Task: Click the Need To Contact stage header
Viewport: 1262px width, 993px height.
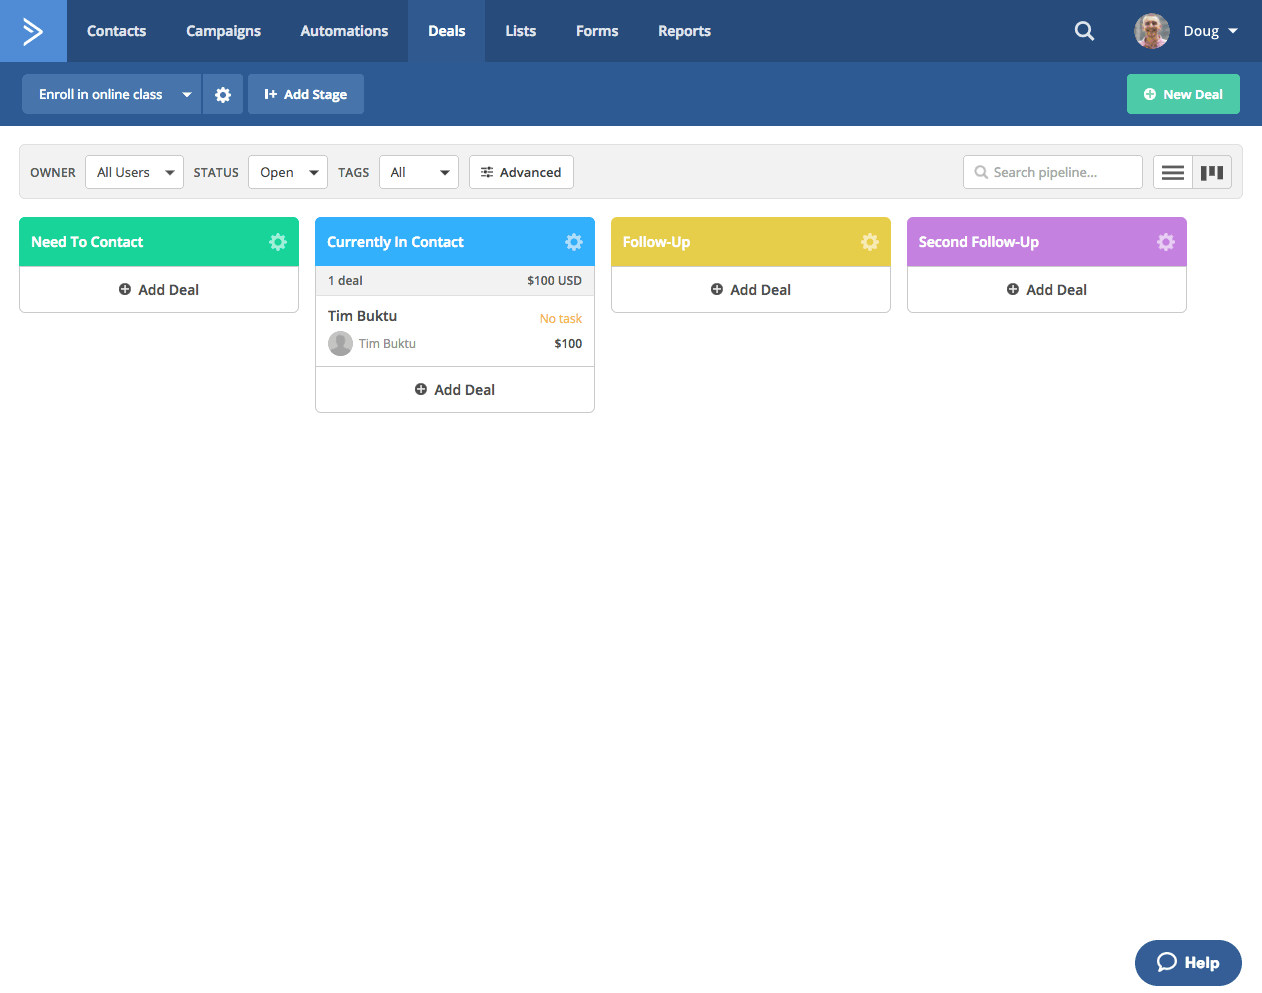Action: pyautogui.click(x=159, y=242)
